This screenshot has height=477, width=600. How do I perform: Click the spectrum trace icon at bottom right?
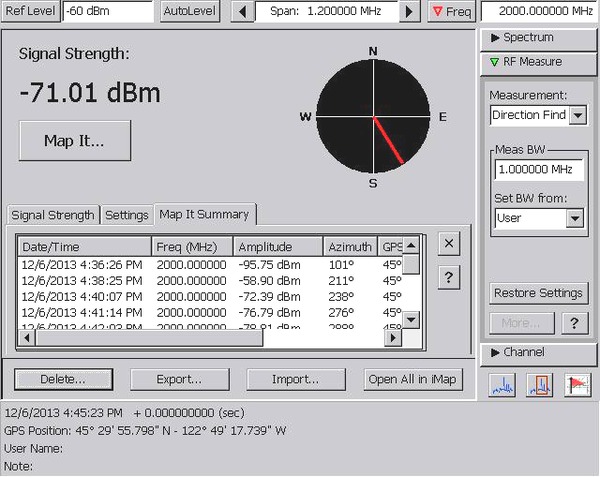click(502, 385)
